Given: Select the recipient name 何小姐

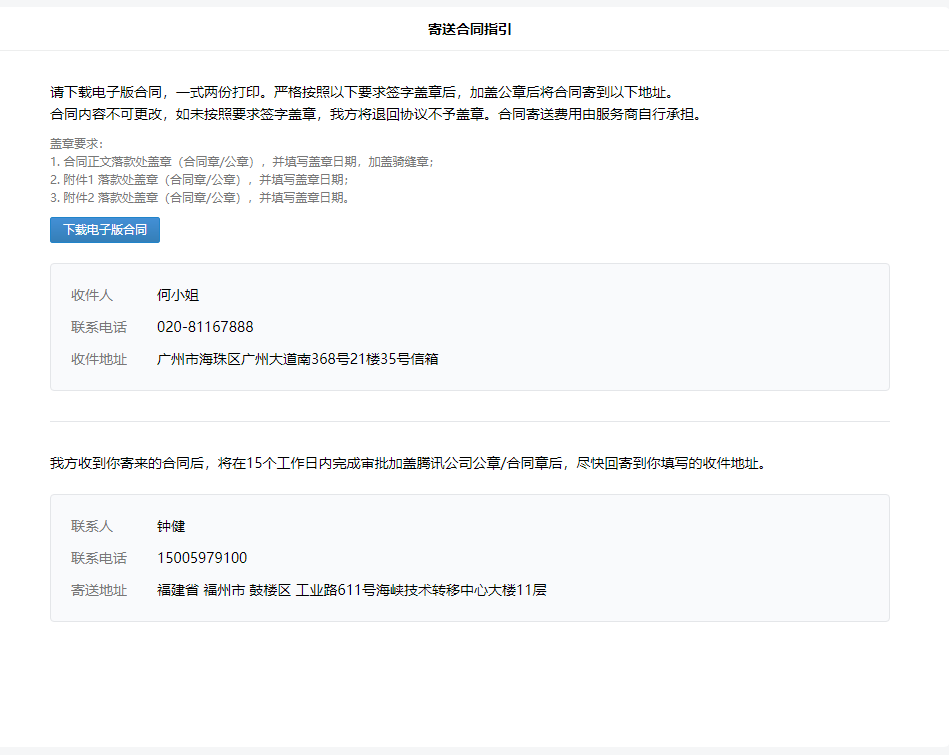Looking at the screenshot, I should click(x=178, y=295).
